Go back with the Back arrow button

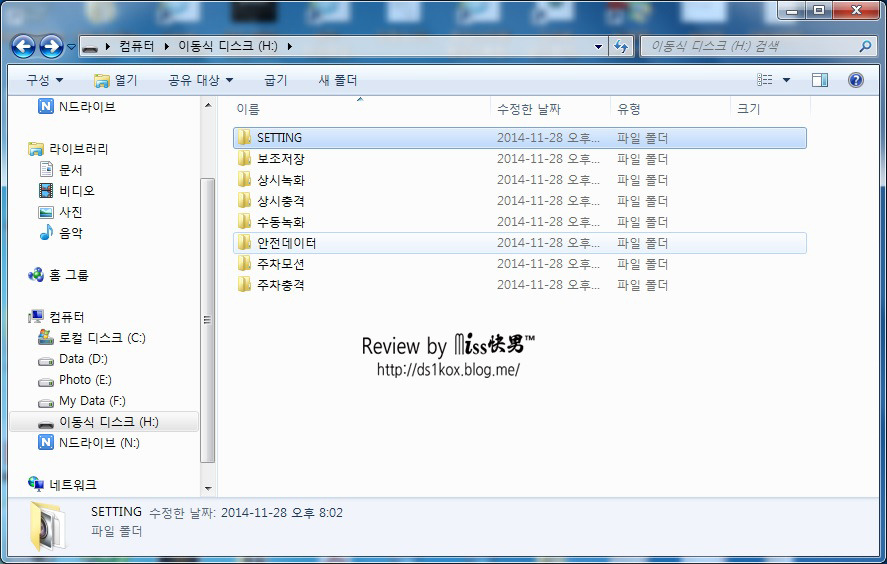coord(24,46)
